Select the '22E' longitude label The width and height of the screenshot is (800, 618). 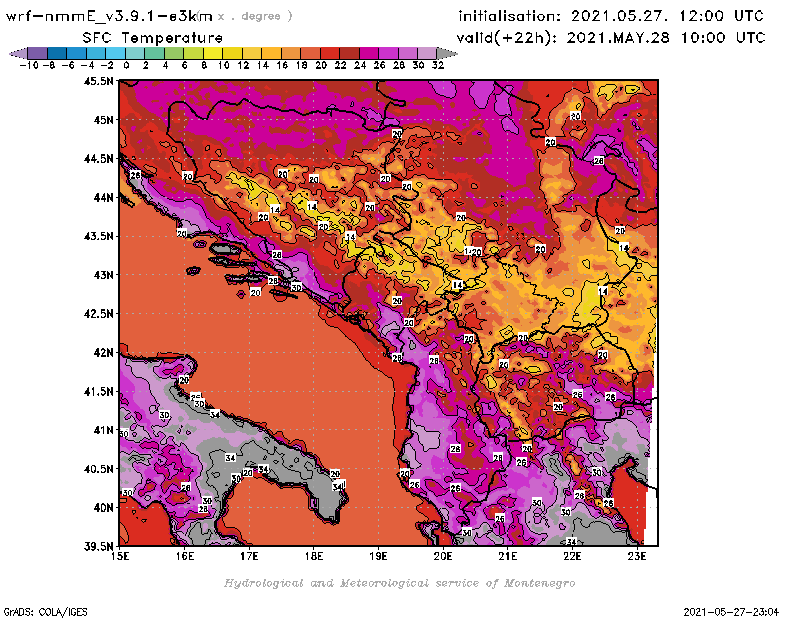coord(572,556)
